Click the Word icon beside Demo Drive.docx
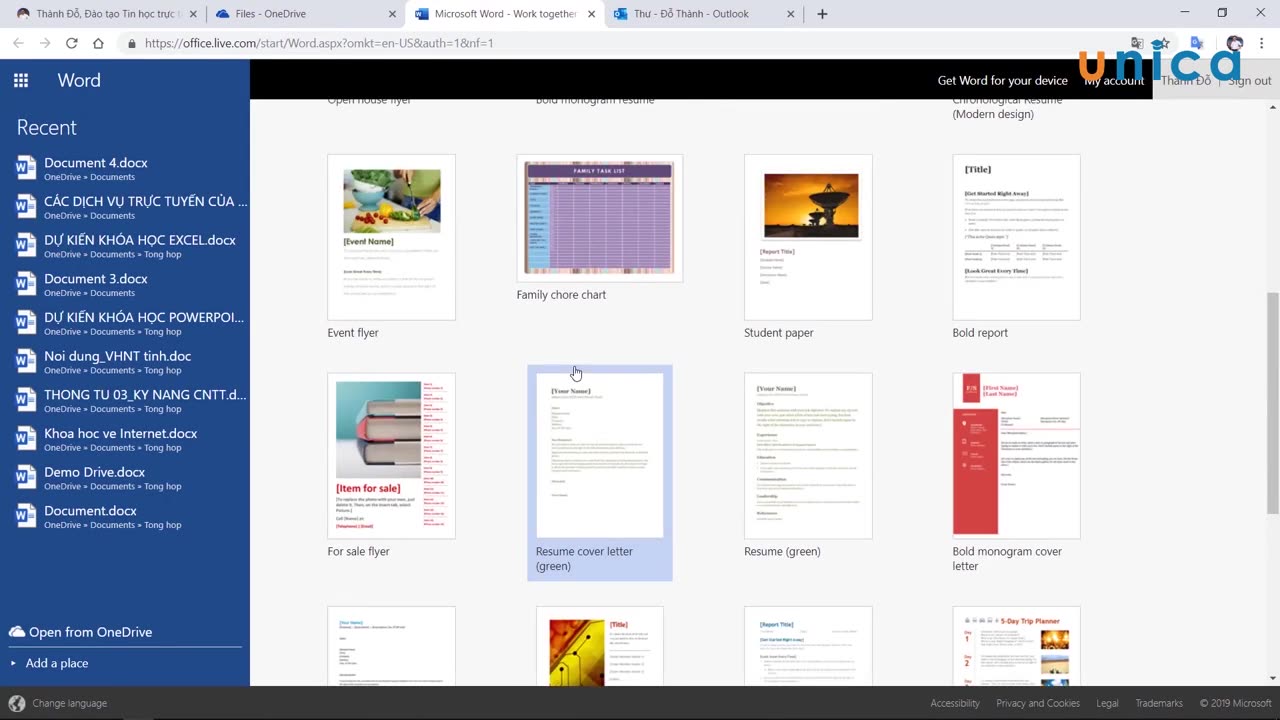 click(x=26, y=477)
